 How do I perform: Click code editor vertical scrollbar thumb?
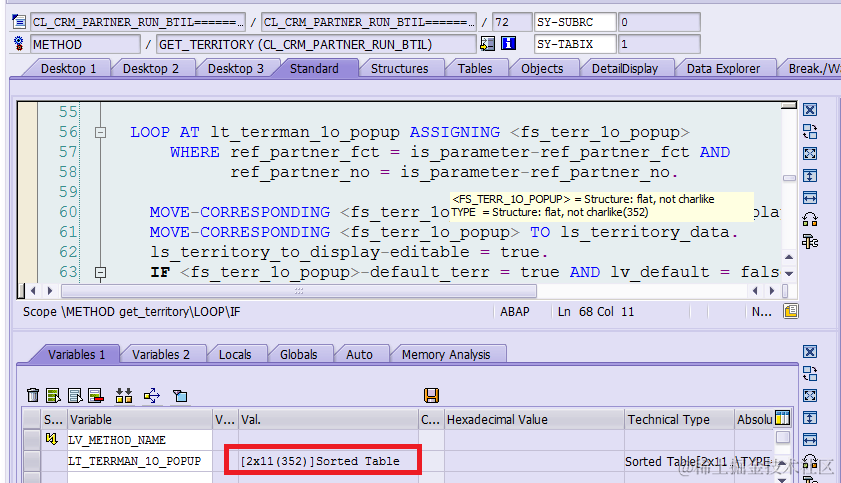(788, 178)
